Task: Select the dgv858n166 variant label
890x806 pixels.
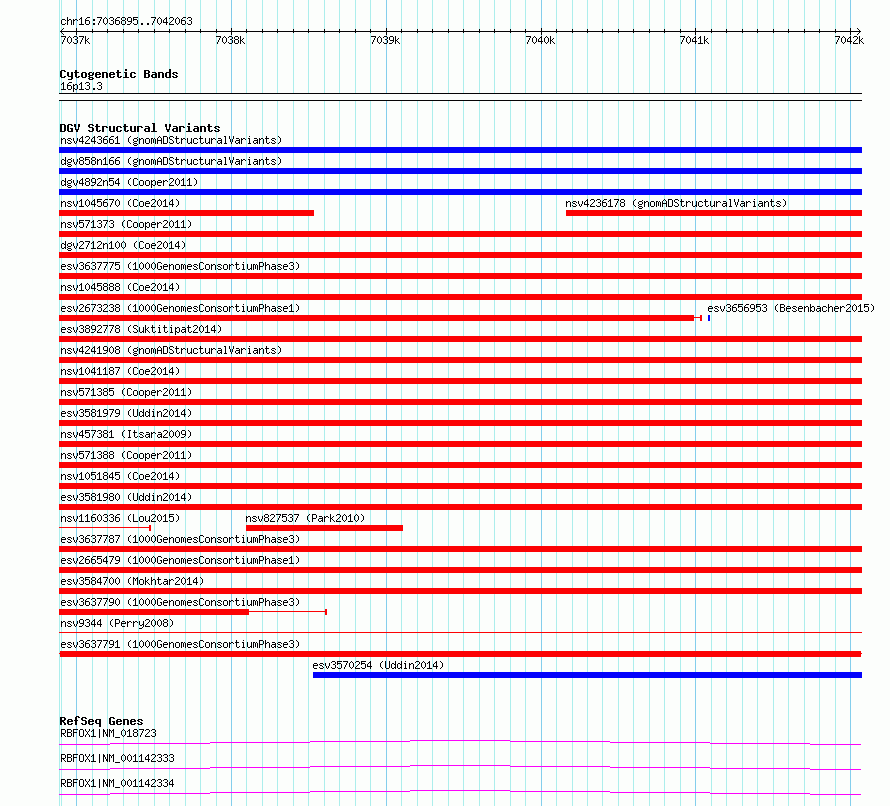Action: [x=171, y=161]
